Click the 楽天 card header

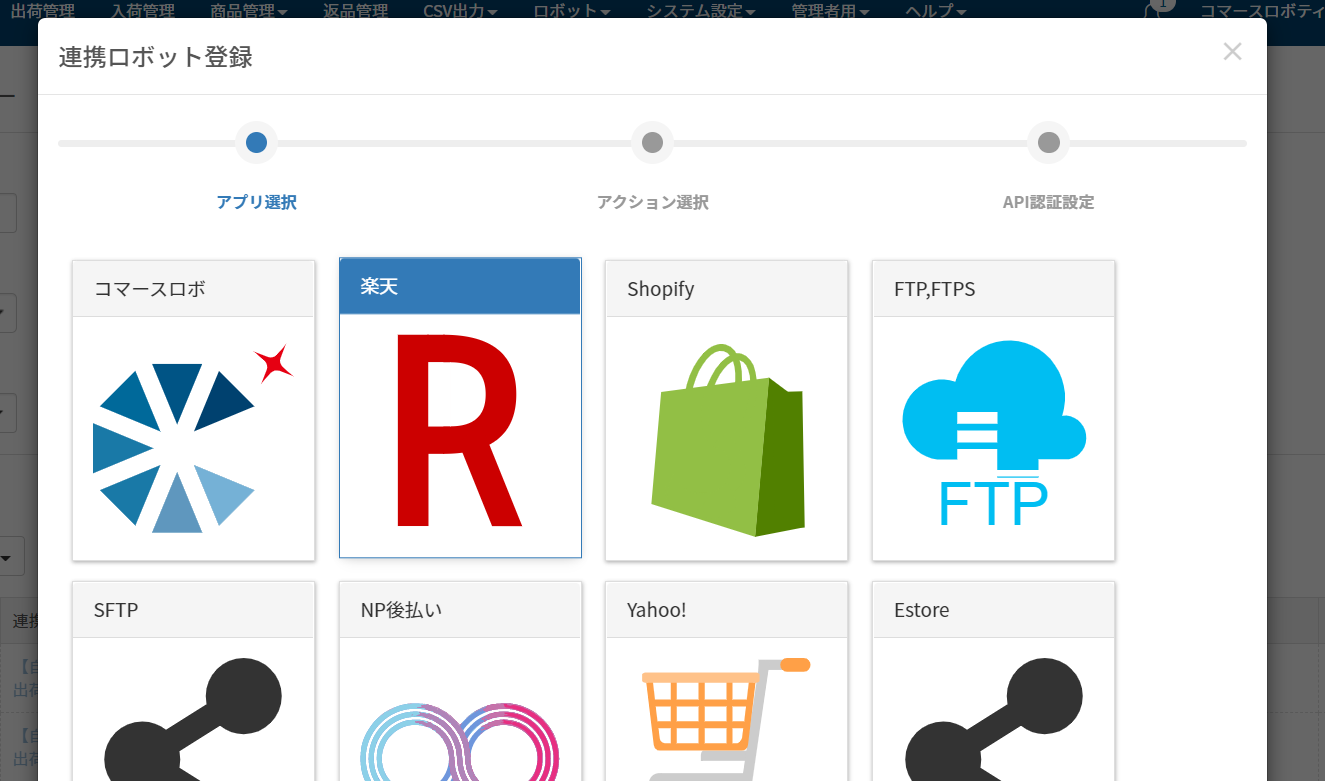[460, 286]
